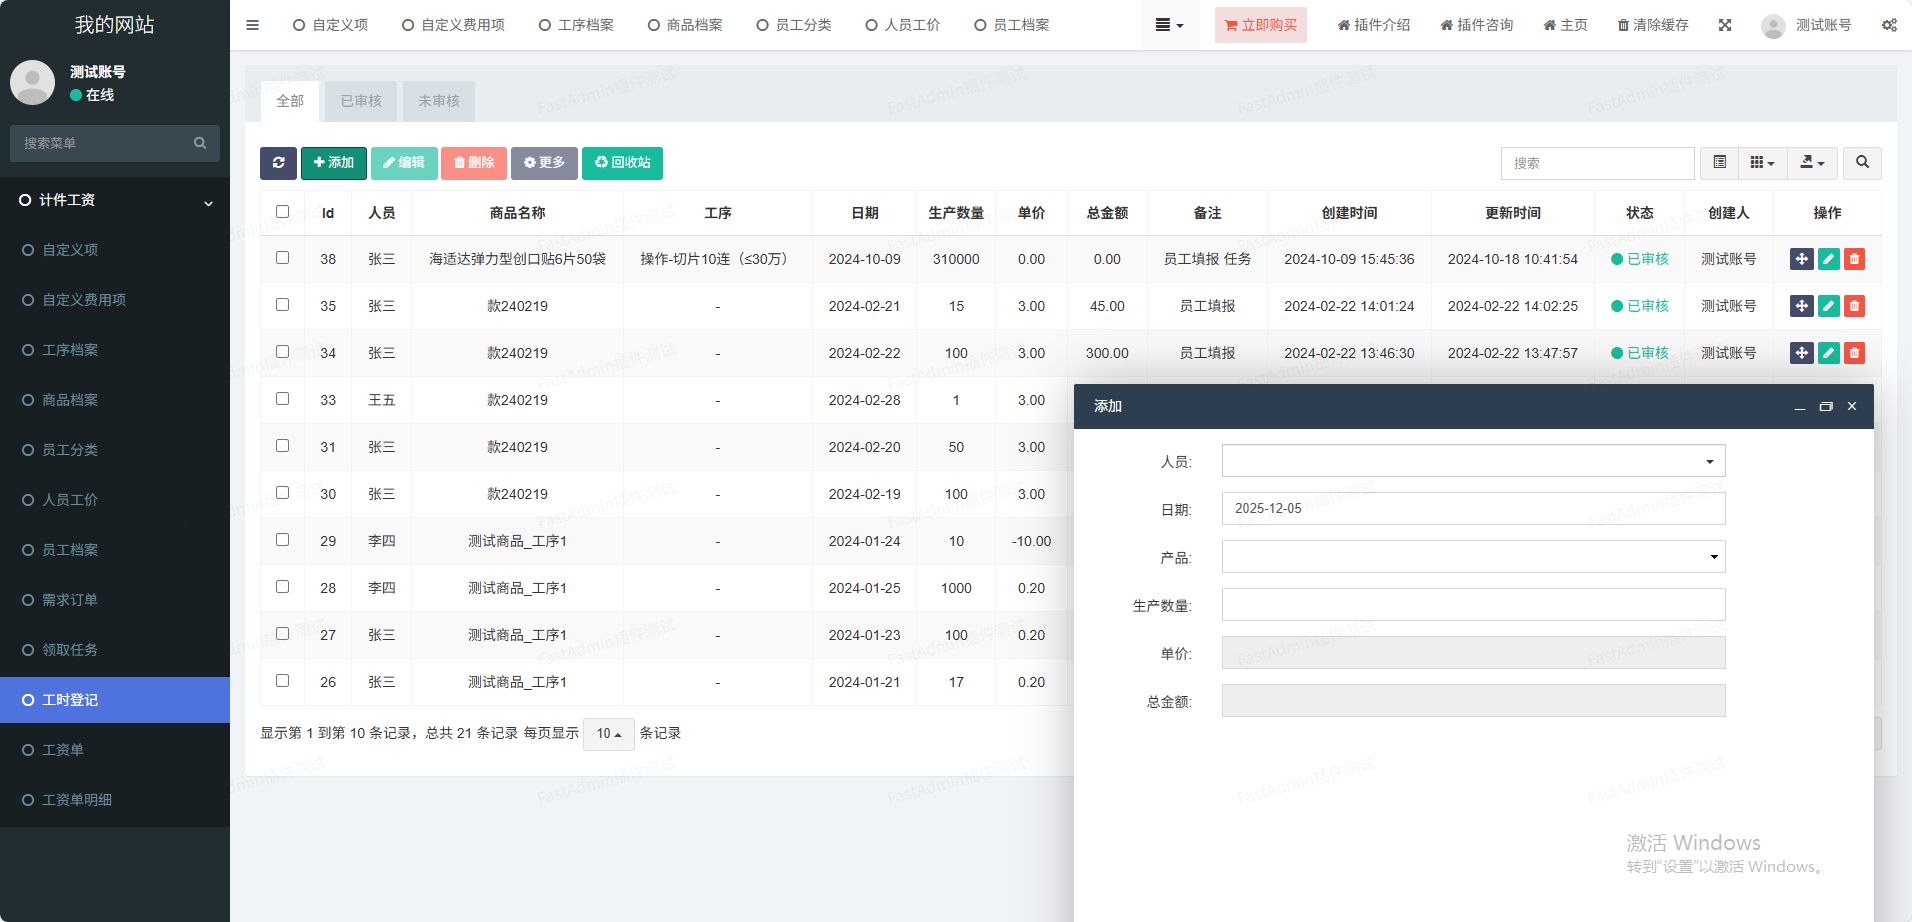This screenshot has width=1912, height=922.
Task: Open the settings gears icon at top right
Action: tap(1889, 25)
